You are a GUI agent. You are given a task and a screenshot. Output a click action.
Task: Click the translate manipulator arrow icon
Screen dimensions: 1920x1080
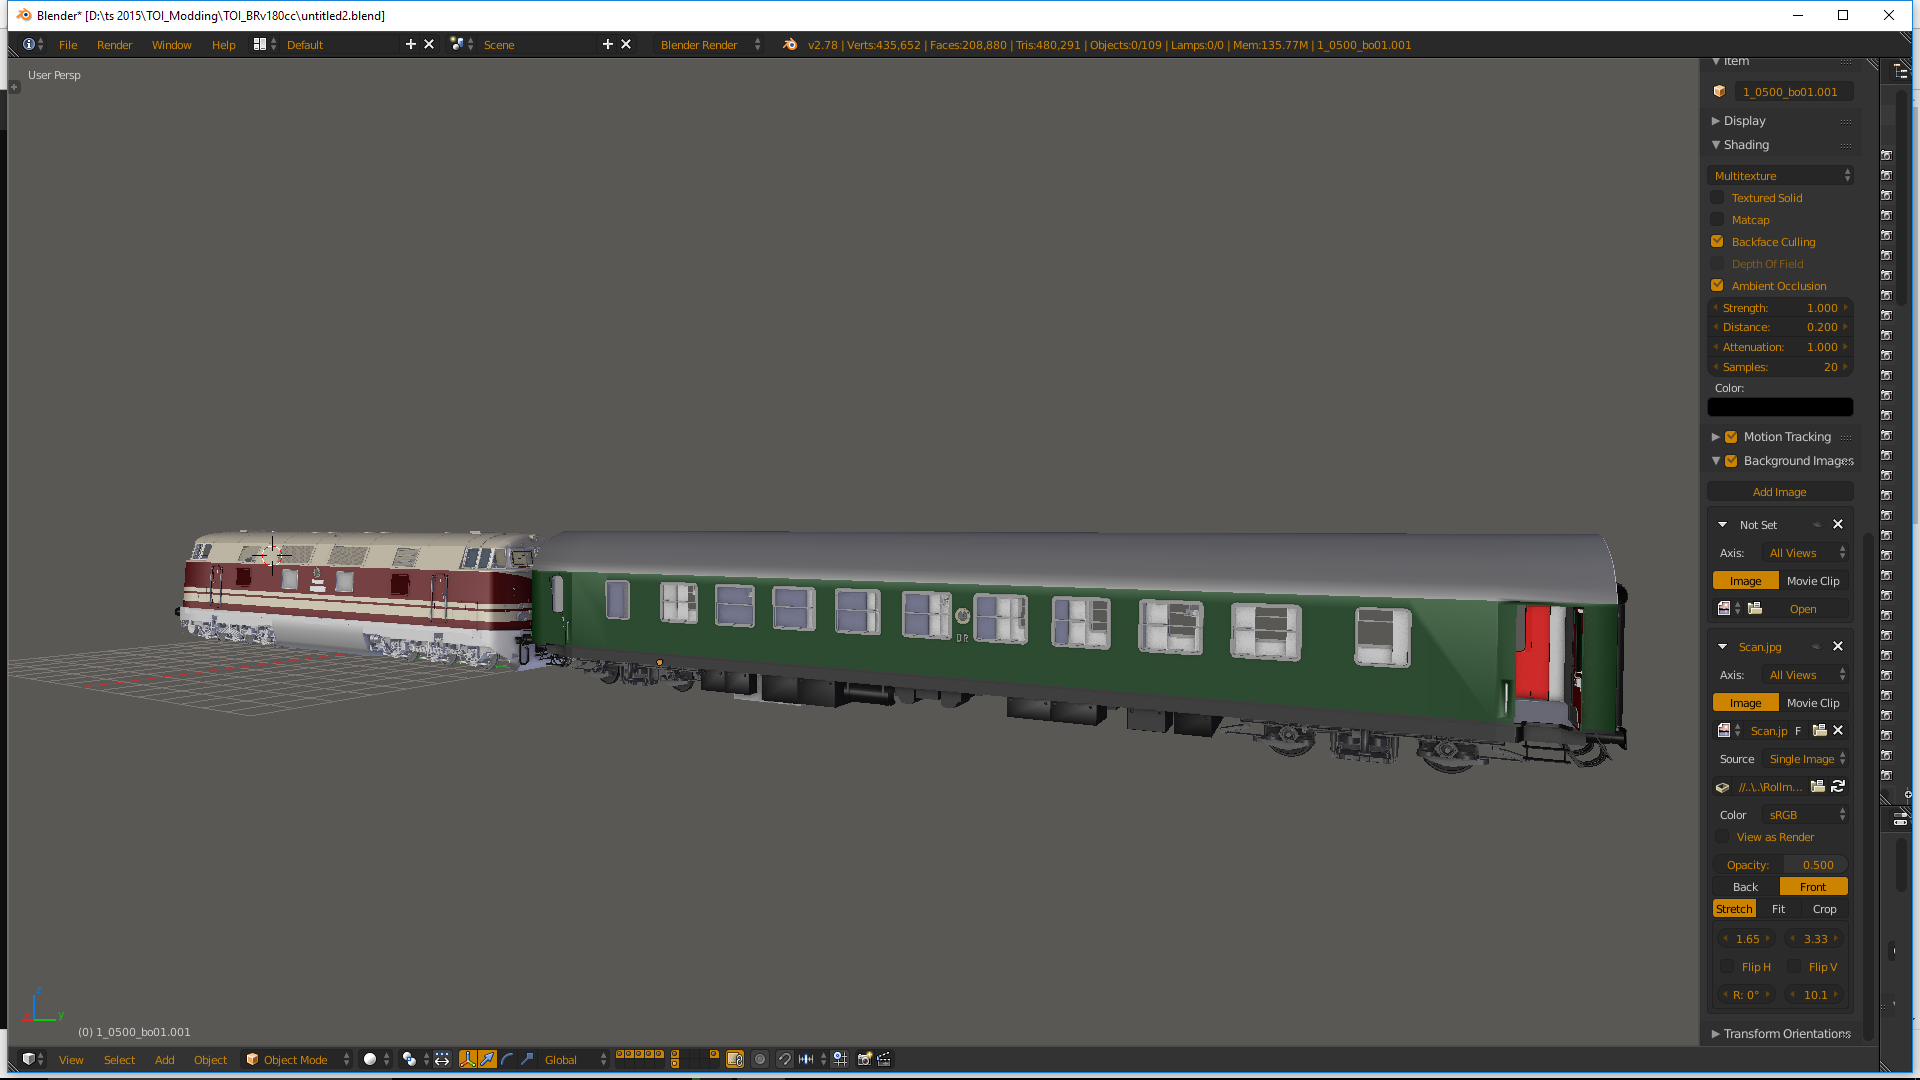pyautogui.click(x=487, y=1059)
